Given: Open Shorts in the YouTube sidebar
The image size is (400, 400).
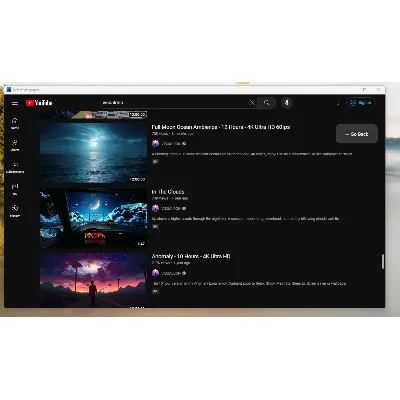Looking at the screenshot, I should tap(15, 145).
